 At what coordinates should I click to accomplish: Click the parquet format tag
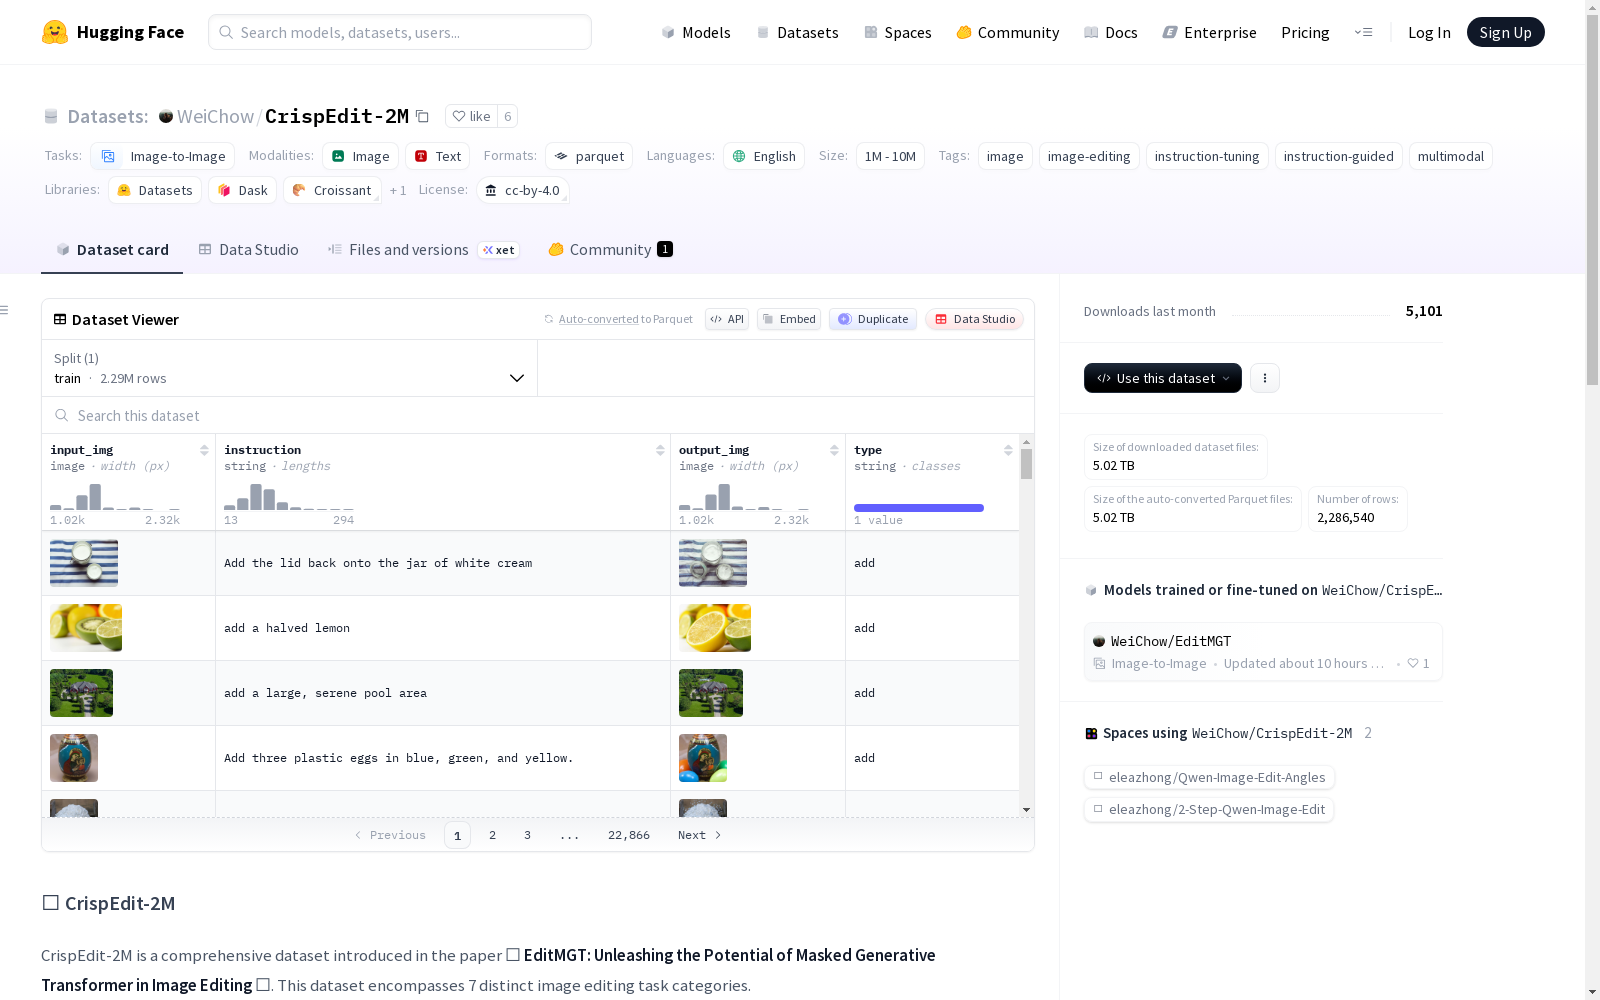click(589, 156)
